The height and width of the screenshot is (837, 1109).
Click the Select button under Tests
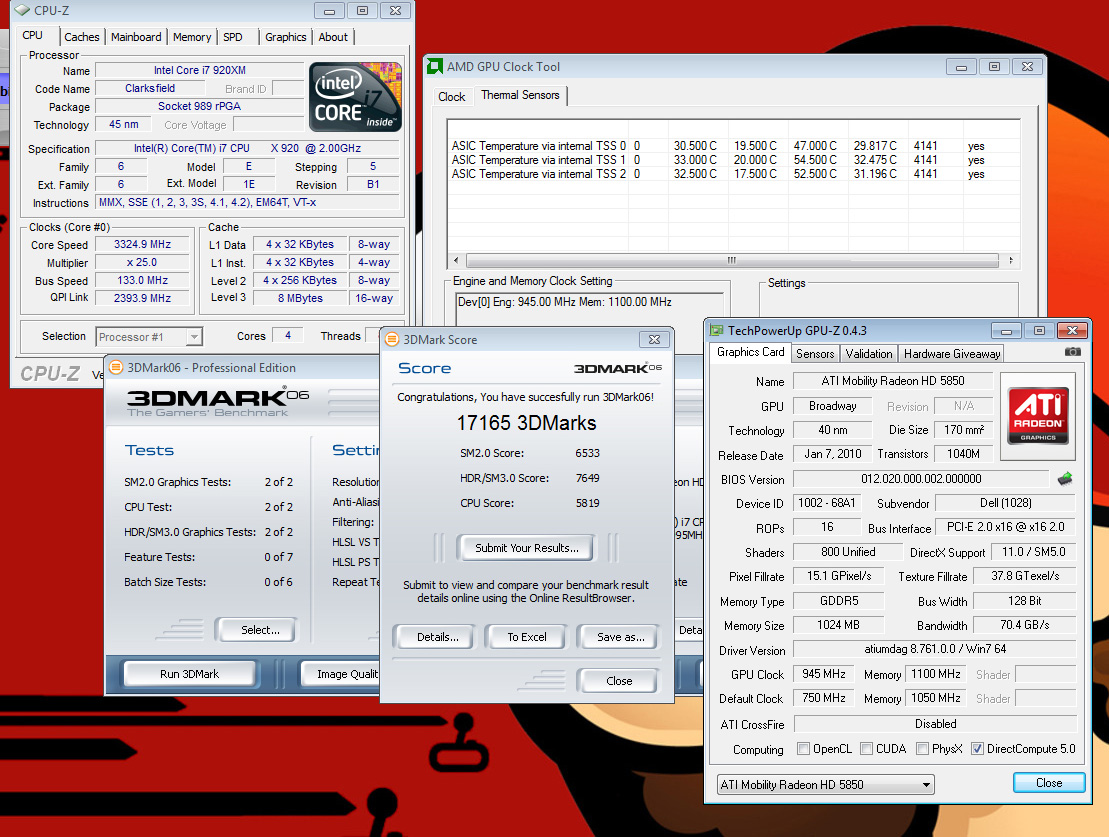[257, 630]
